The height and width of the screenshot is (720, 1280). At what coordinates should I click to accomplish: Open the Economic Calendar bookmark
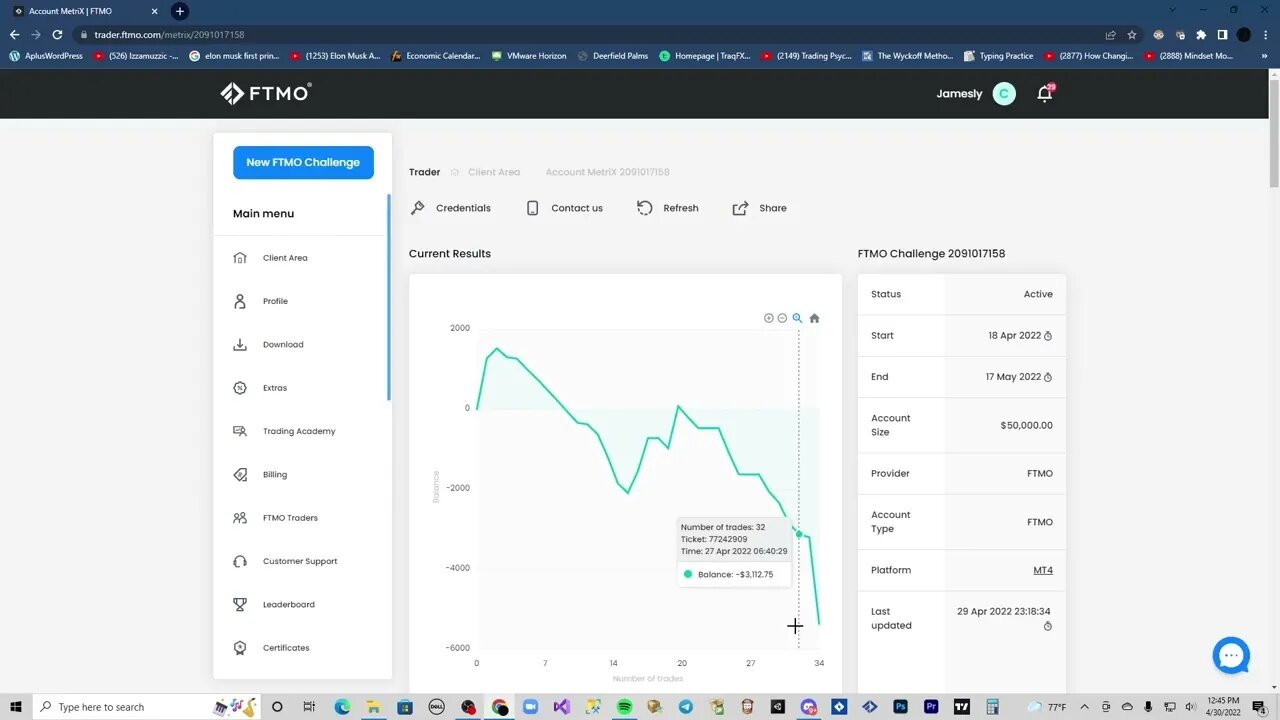[436, 56]
